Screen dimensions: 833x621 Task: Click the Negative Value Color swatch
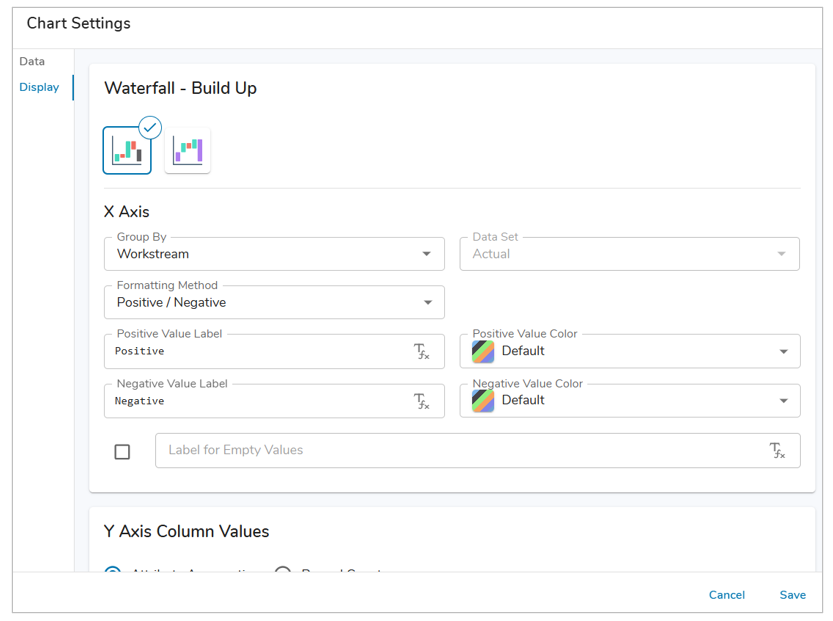click(483, 400)
